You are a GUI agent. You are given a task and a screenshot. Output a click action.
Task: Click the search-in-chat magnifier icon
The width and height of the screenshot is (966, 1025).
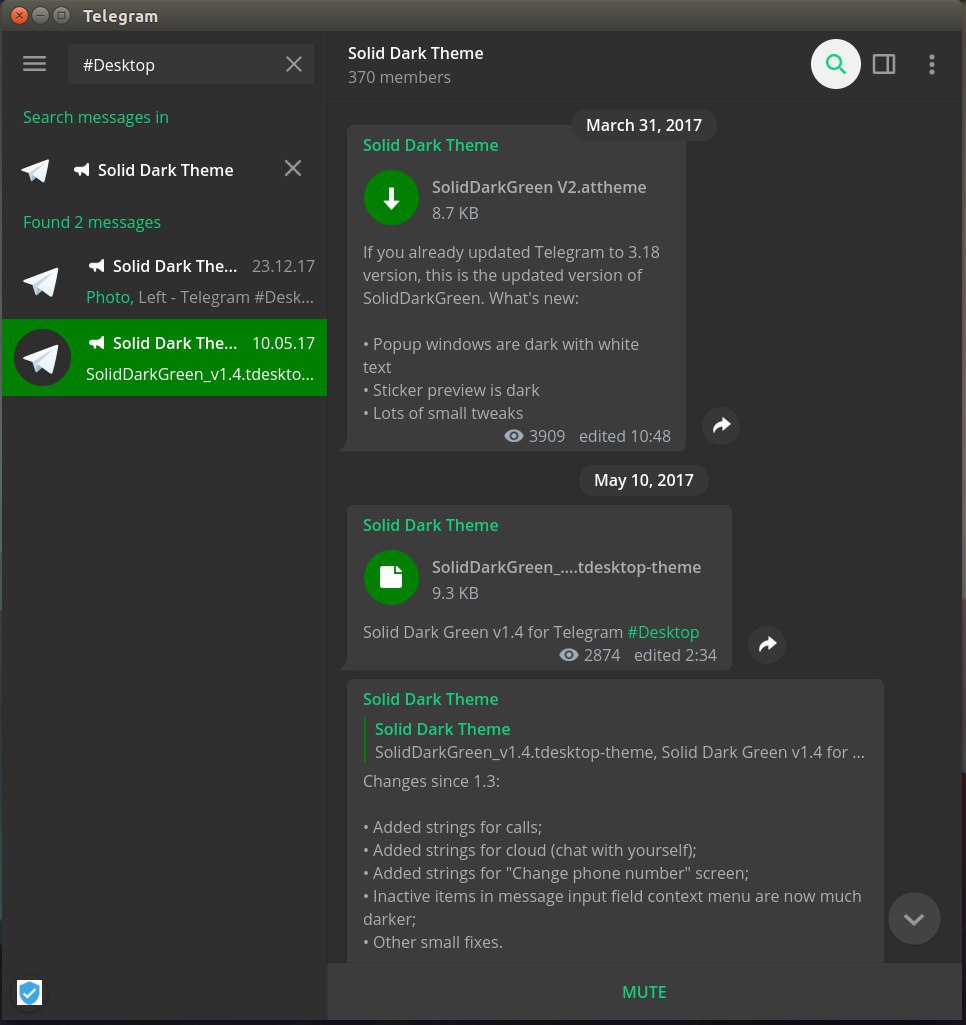point(835,64)
